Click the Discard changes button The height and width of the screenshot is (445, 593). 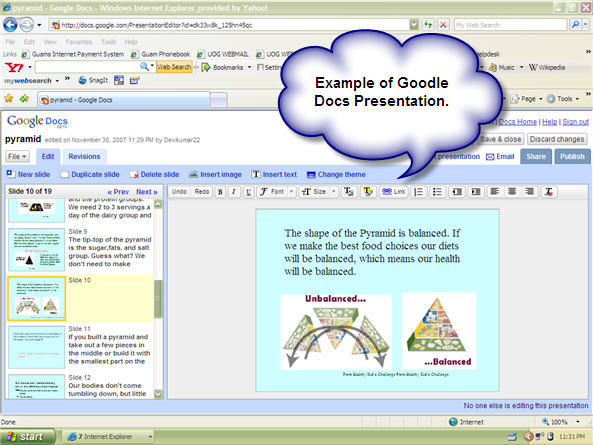pyautogui.click(x=557, y=139)
